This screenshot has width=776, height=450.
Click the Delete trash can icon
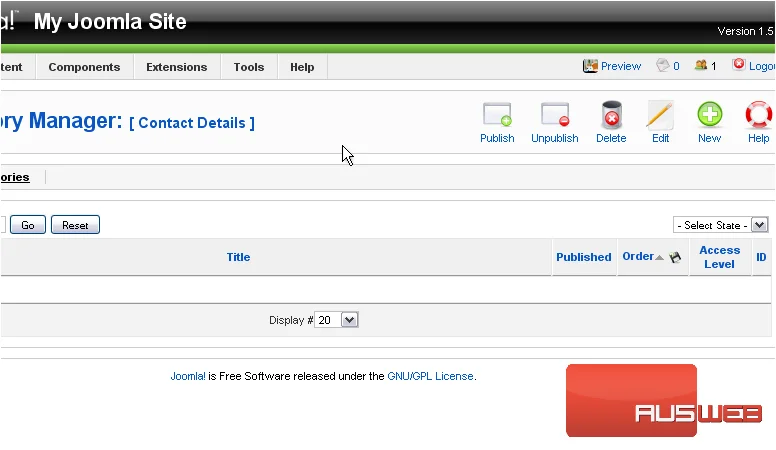[611, 115]
